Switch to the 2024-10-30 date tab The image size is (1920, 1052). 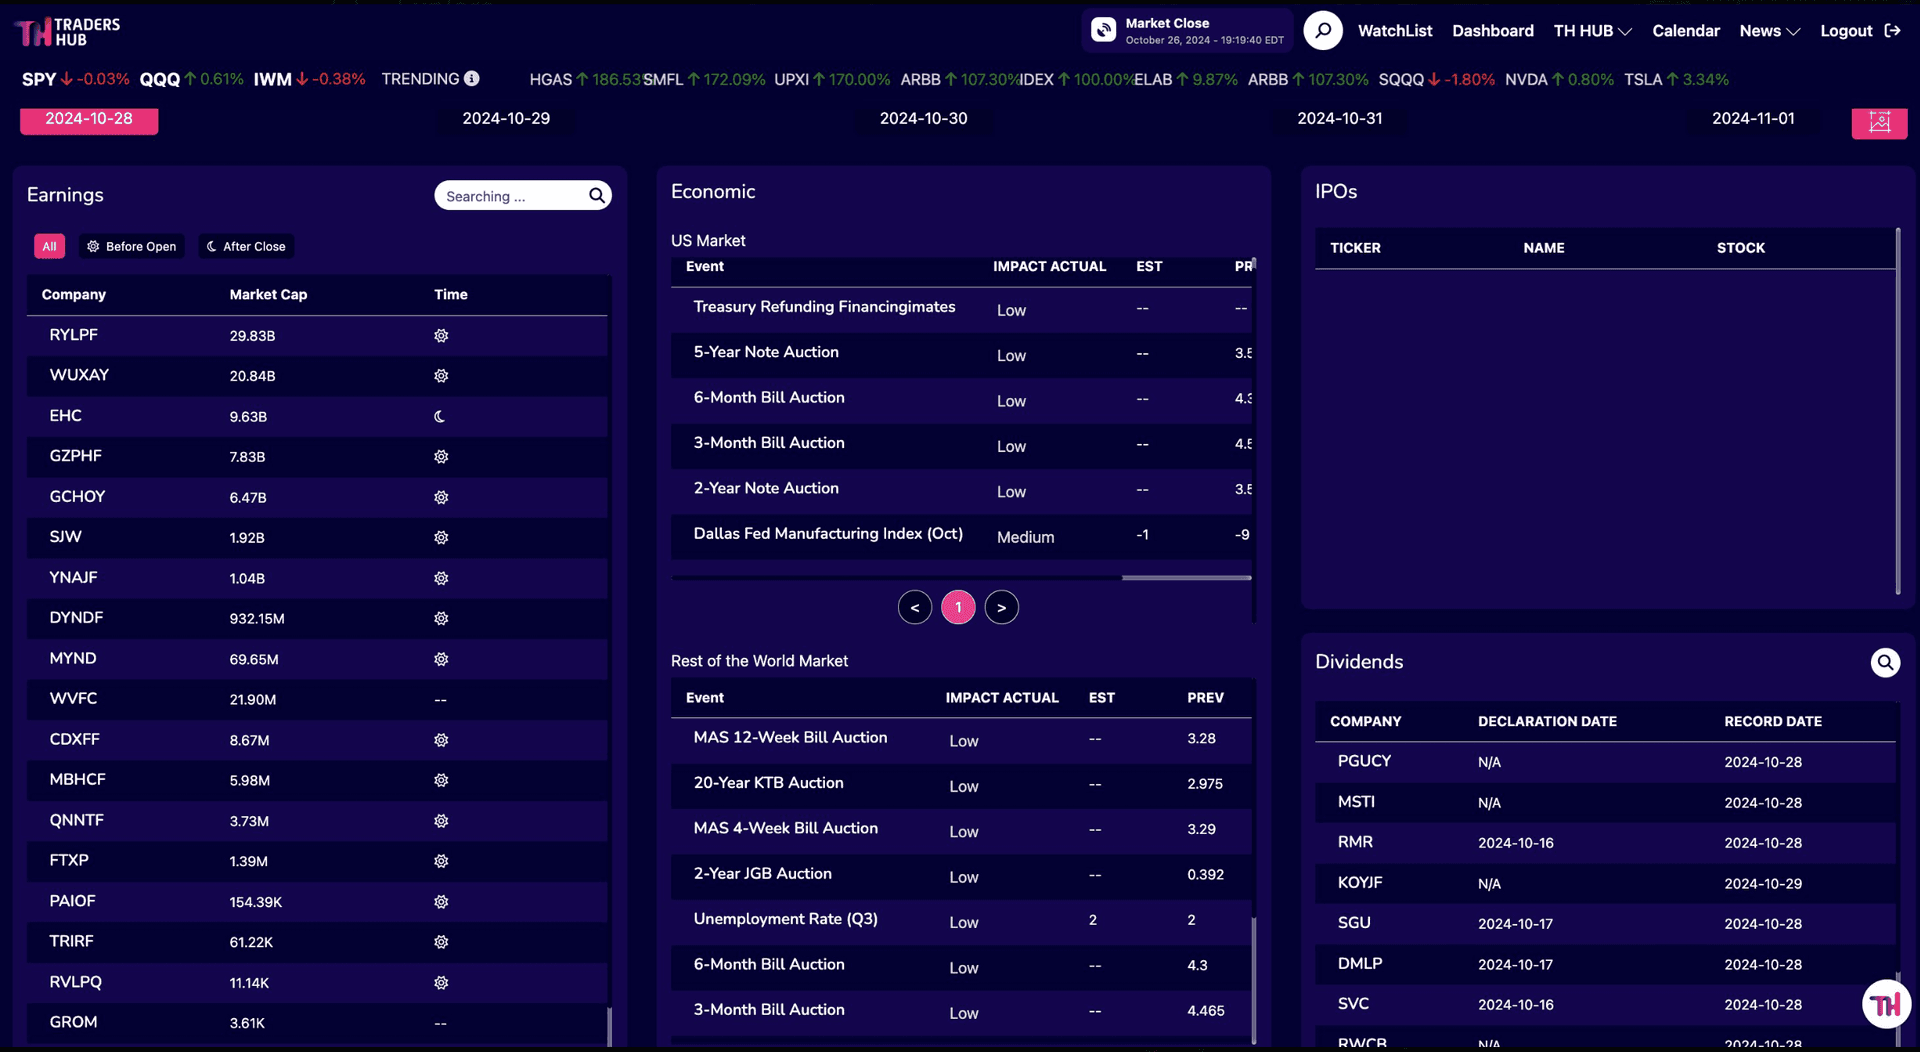coord(923,118)
